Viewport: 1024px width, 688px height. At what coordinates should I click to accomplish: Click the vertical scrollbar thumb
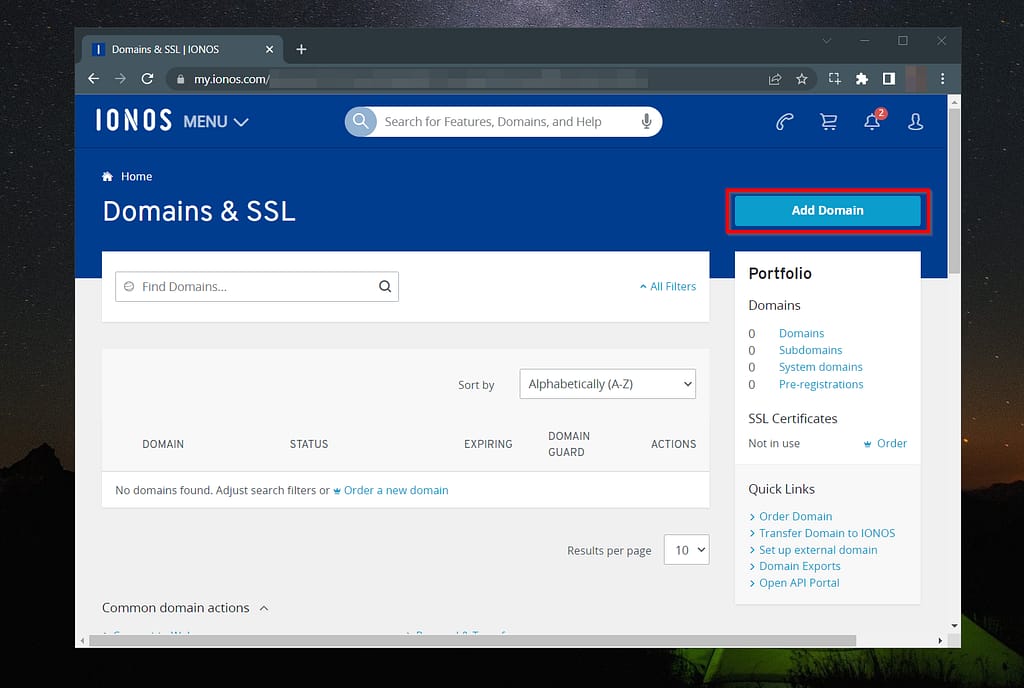[954, 191]
